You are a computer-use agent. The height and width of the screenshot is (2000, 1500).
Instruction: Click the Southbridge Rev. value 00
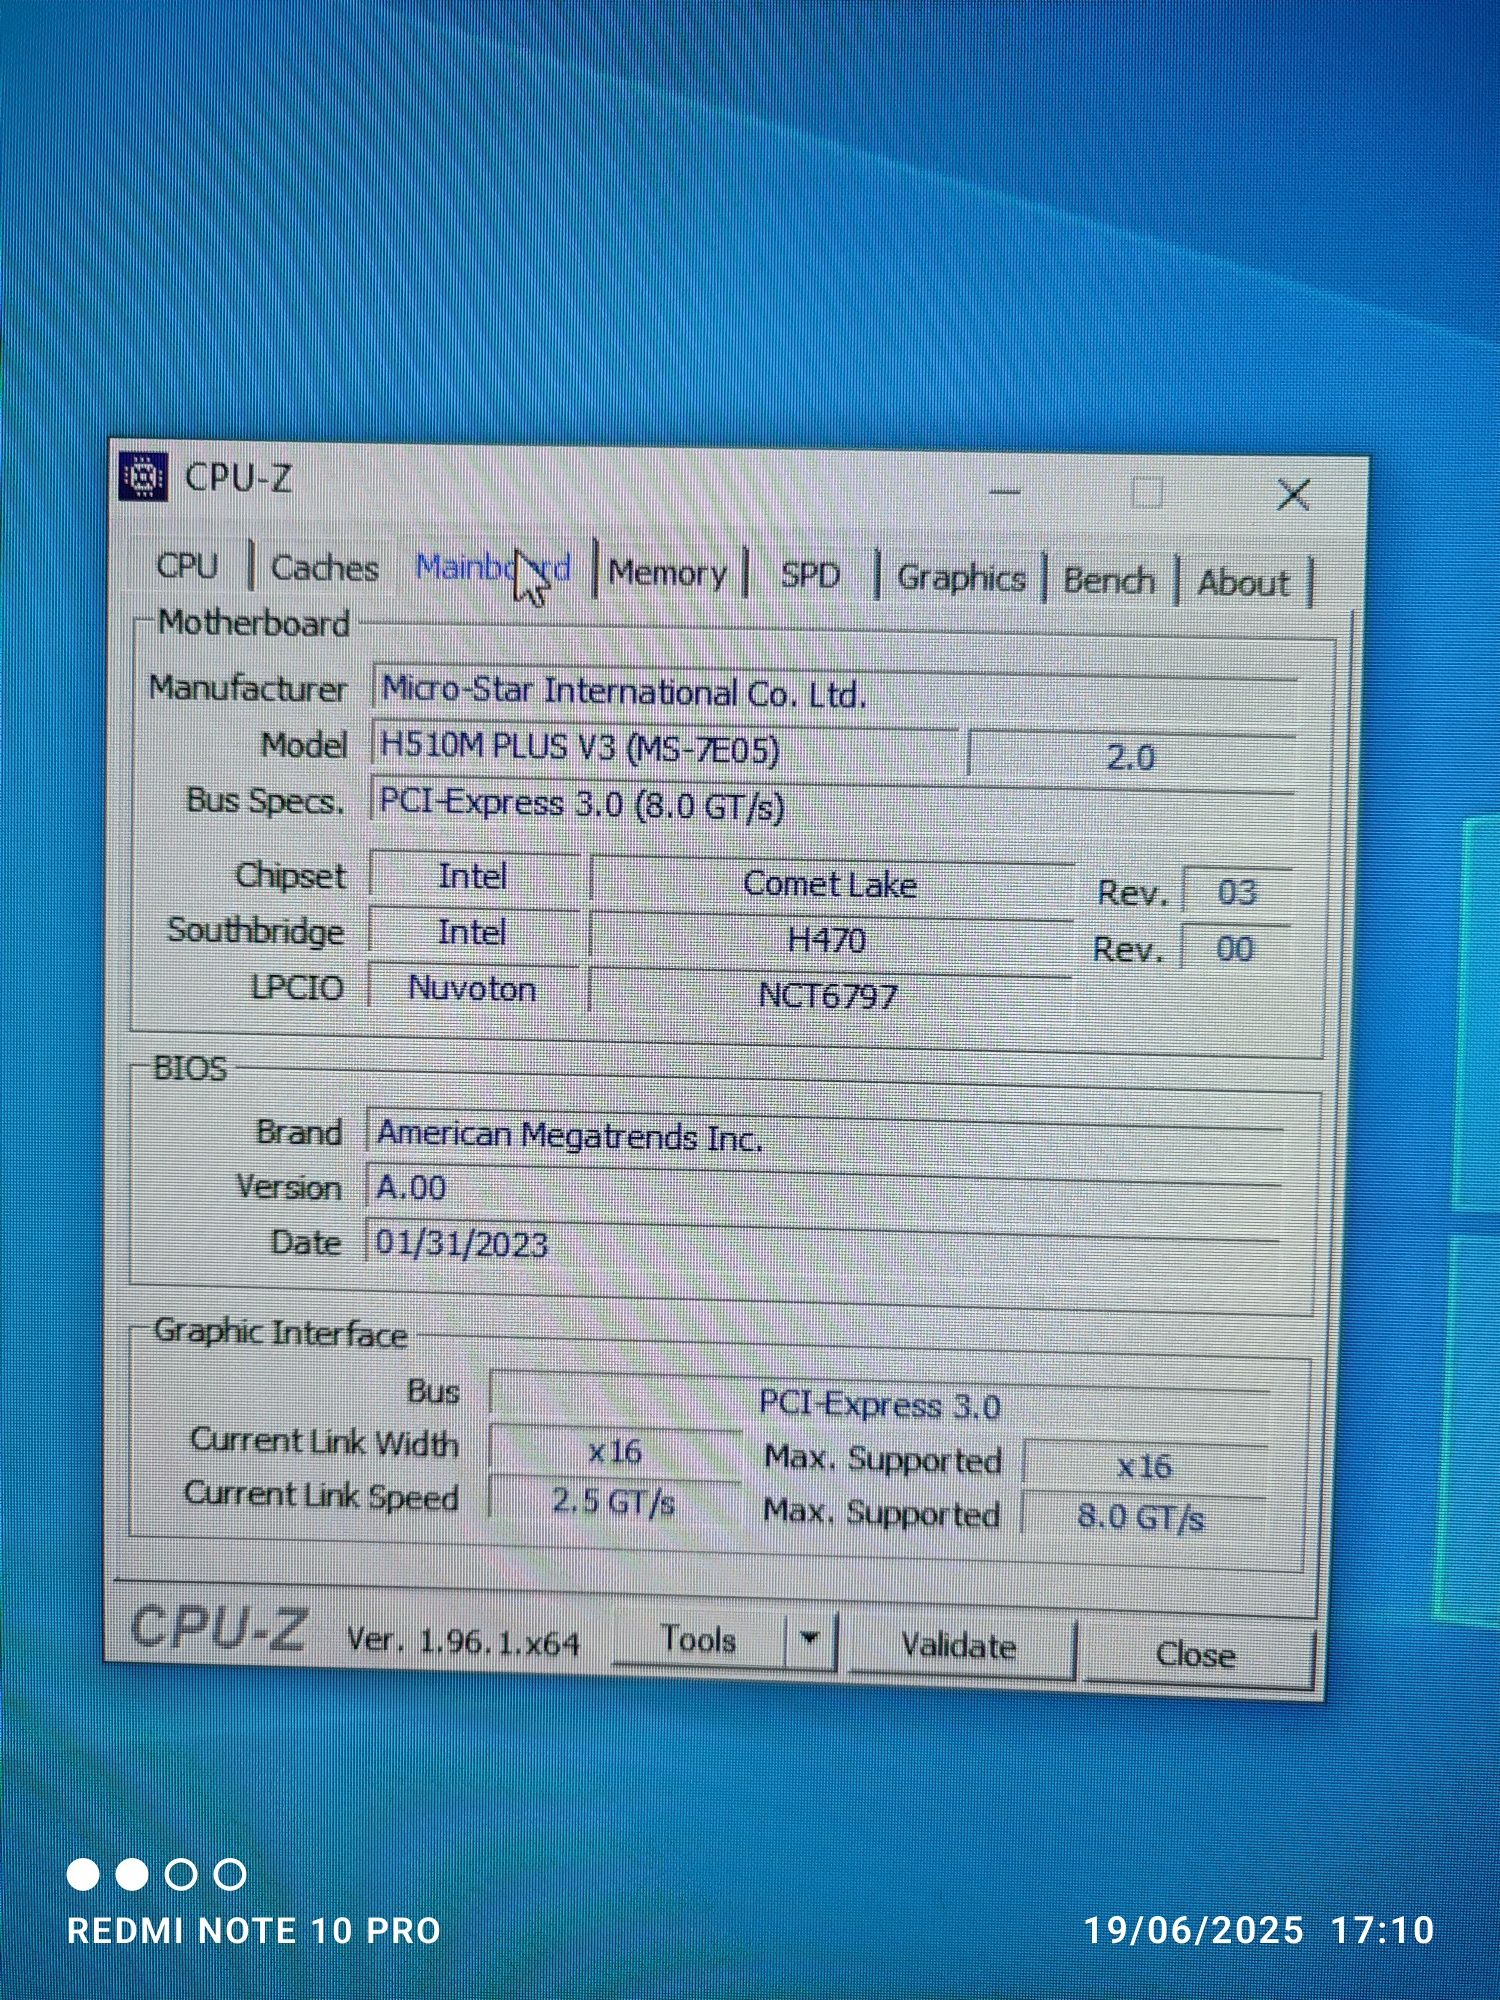1235,948
